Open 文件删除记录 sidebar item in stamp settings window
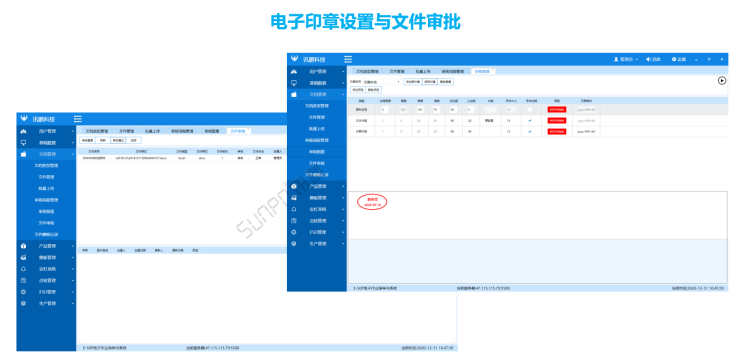This screenshot has width=750, height=363. 317,175
